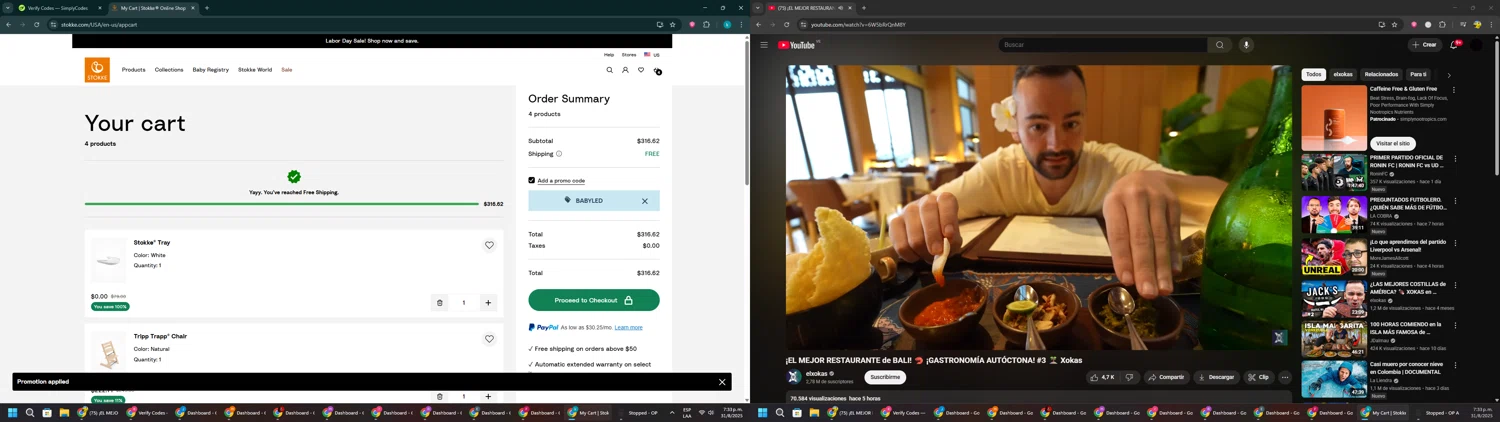Go to YouTube home via logo

pyautogui.click(x=797, y=45)
